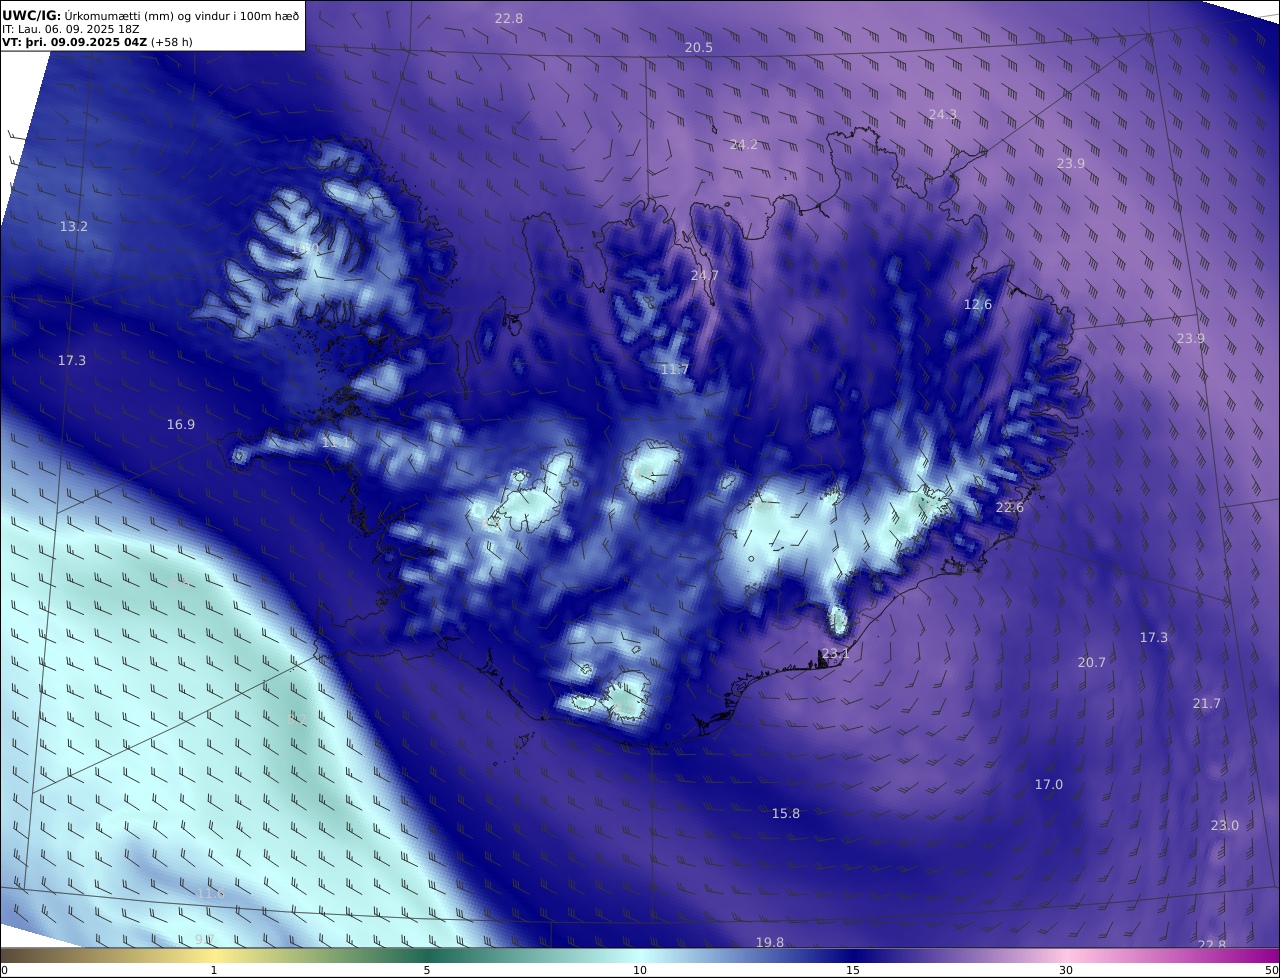Image resolution: width=1280 pixels, height=978 pixels.
Task: Select the map value 20.7
Action: click(1092, 663)
